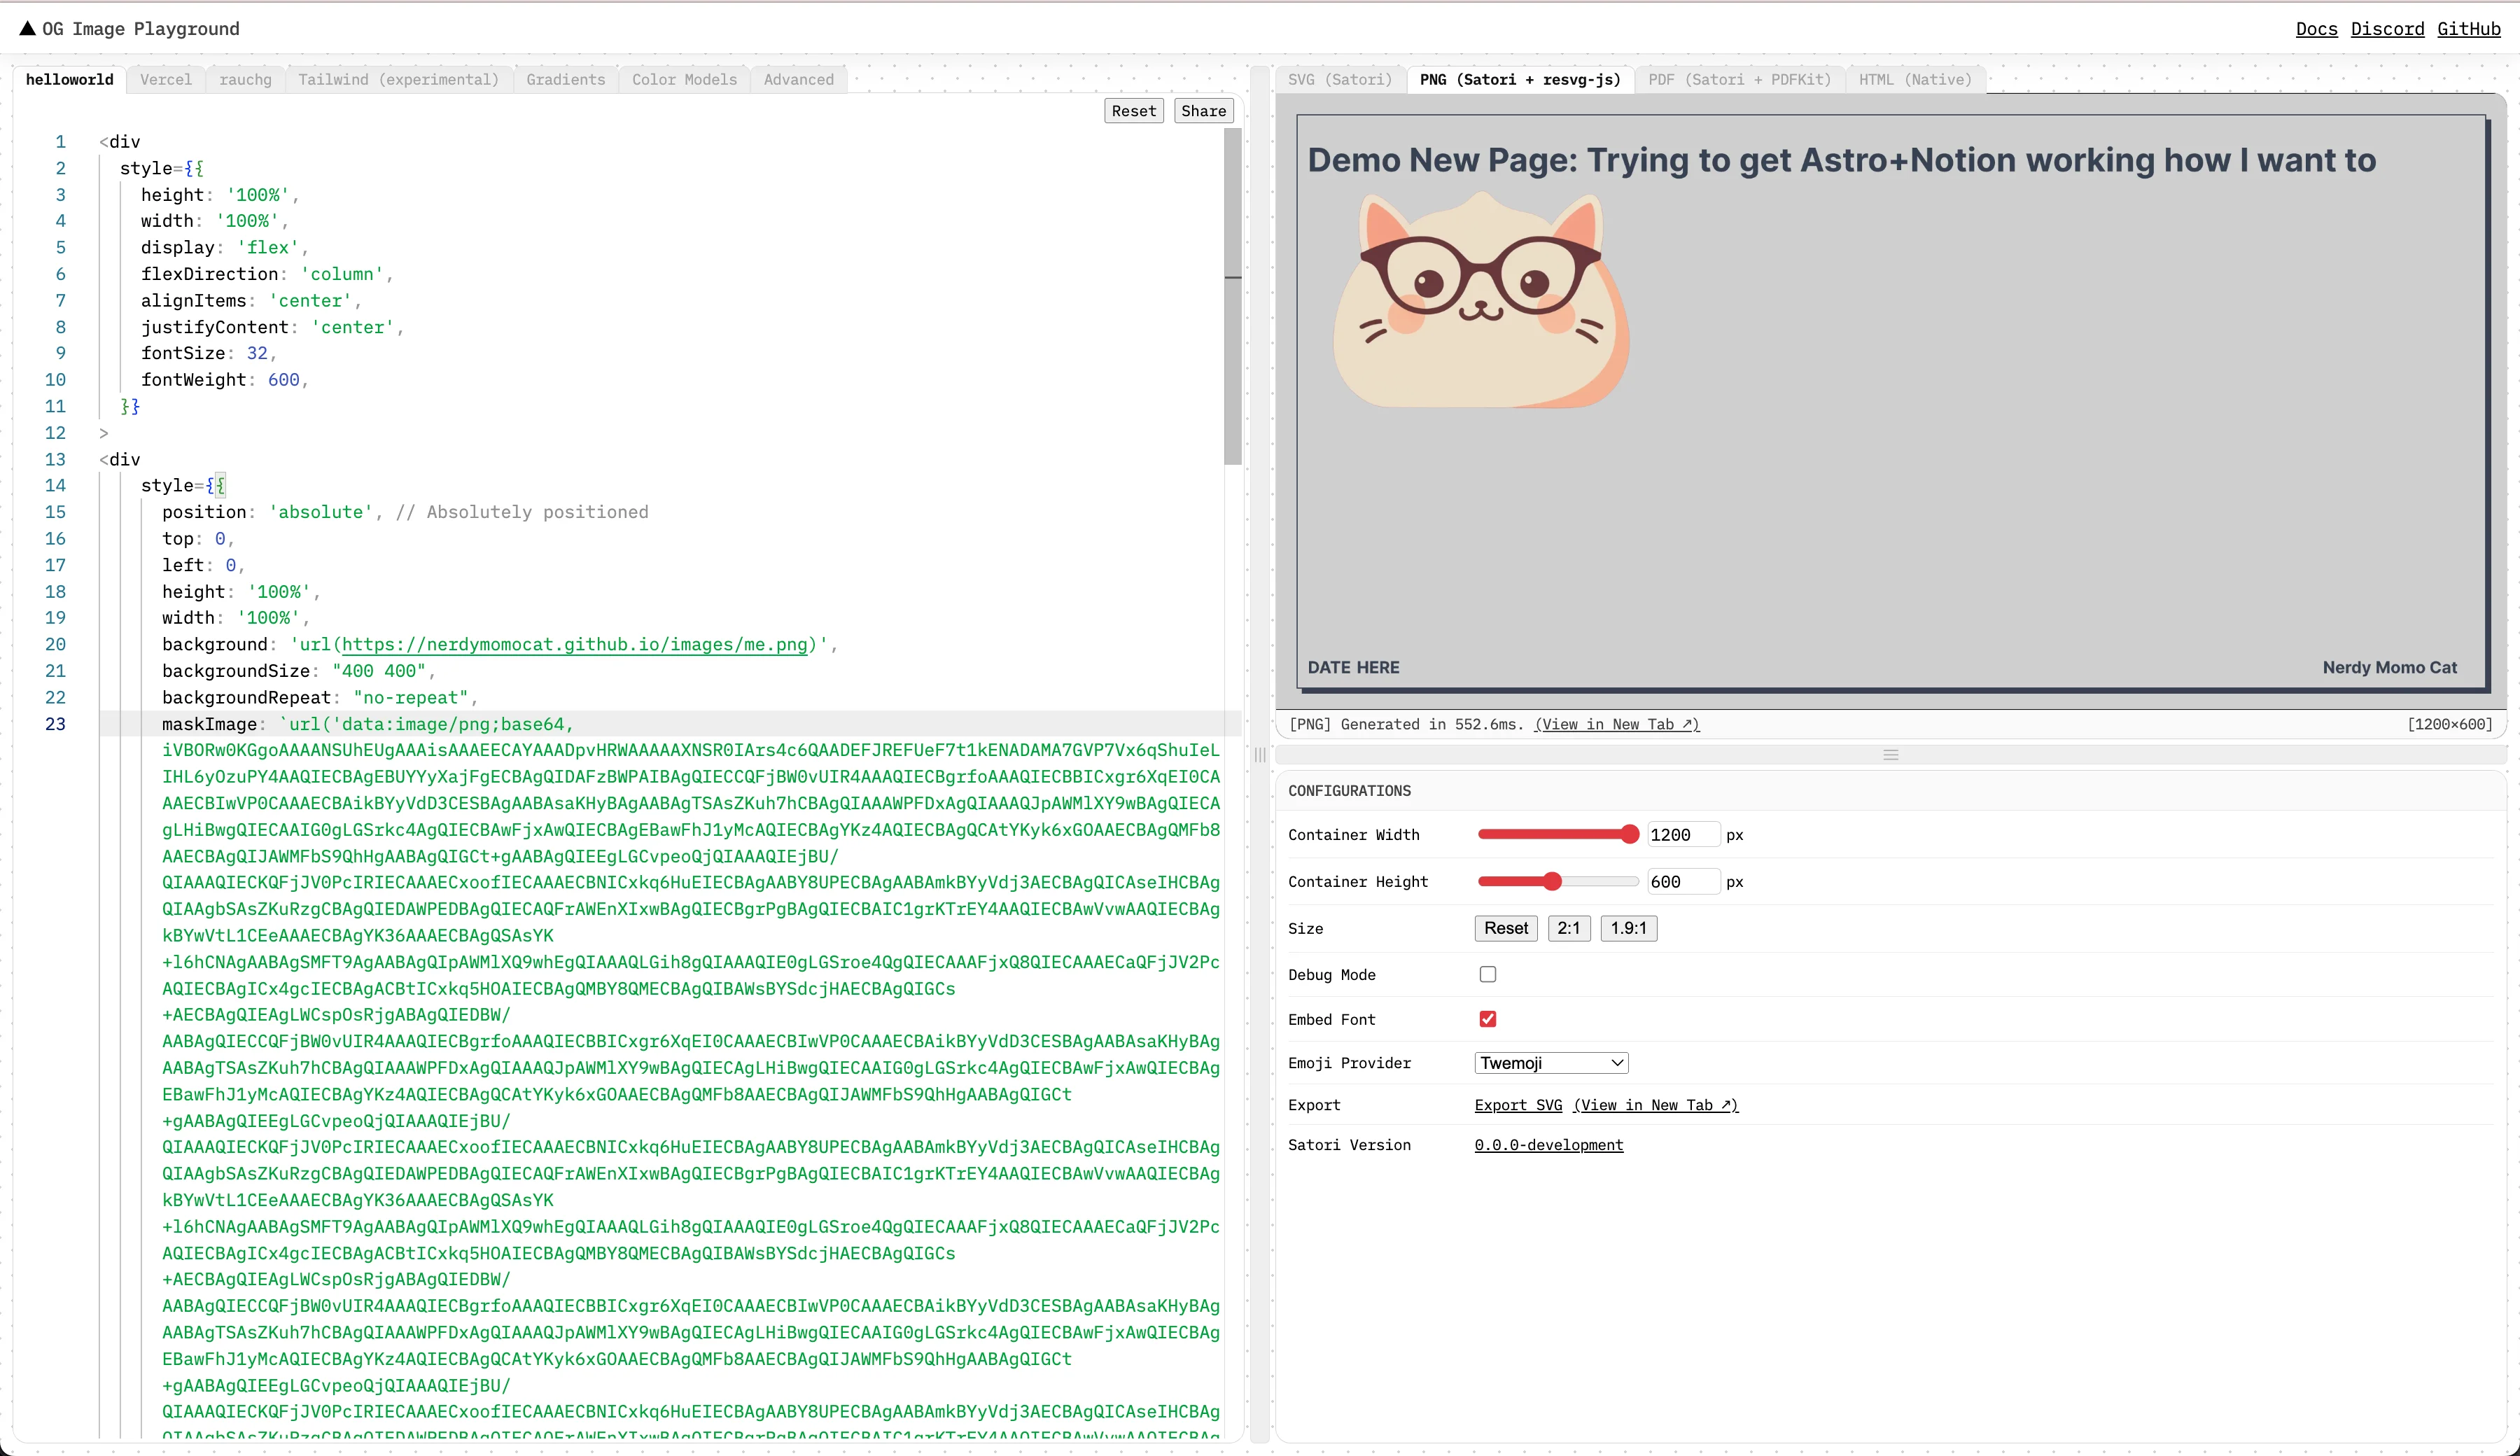The image size is (2520, 1456).
Task: Click the Container Width slider handle
Action: tap(1629, 834)
